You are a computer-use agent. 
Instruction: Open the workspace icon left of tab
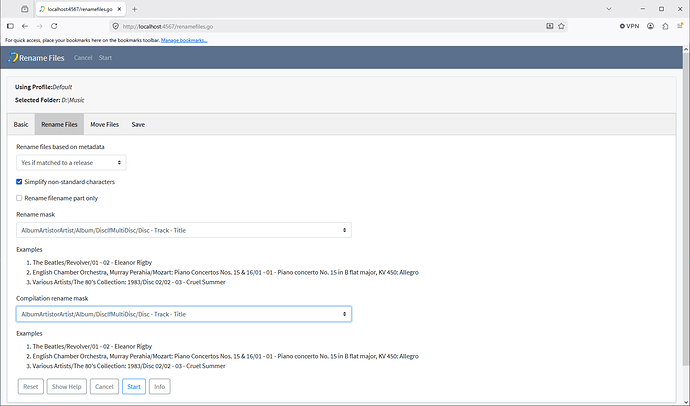(25, 9)
